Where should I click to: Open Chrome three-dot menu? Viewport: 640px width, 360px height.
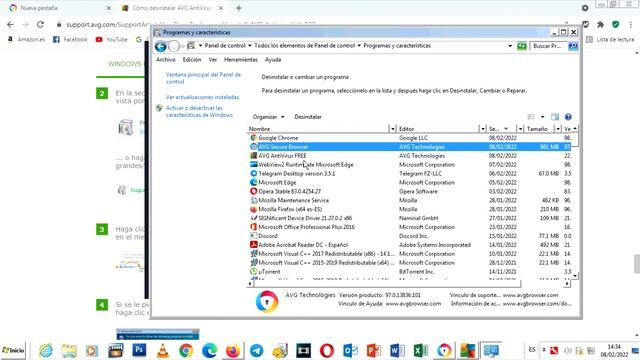[631, 24]
